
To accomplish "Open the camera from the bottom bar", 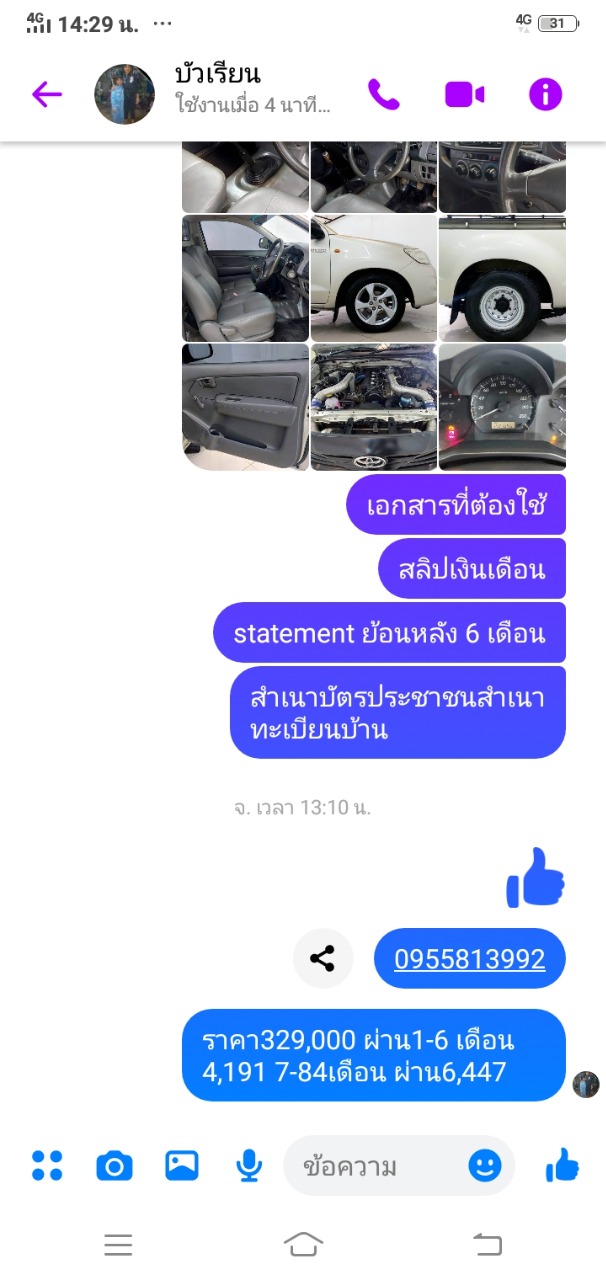I will pos(114,1165).
